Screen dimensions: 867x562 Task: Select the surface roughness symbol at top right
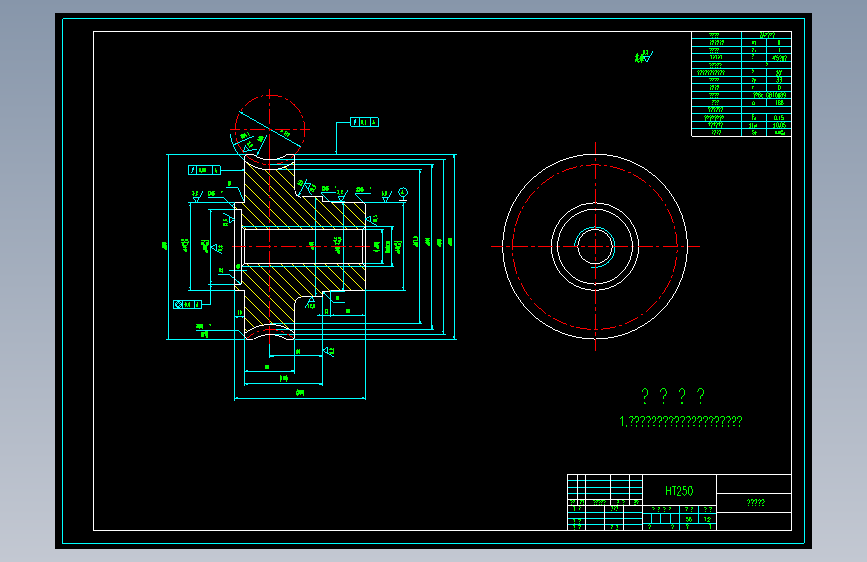644,56
